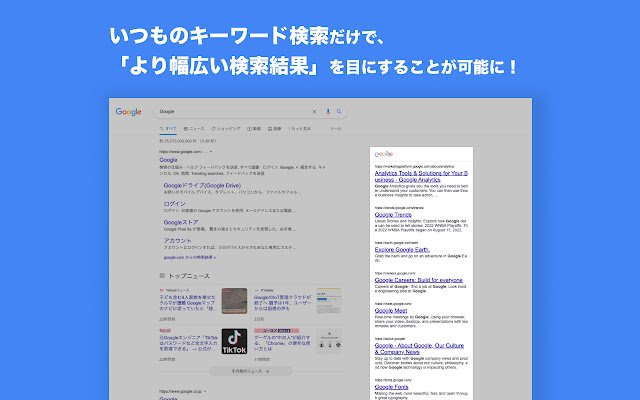Open more results from google.com link
The width and height of the screenshot is (640, 400).
click(x=190, y=258)
